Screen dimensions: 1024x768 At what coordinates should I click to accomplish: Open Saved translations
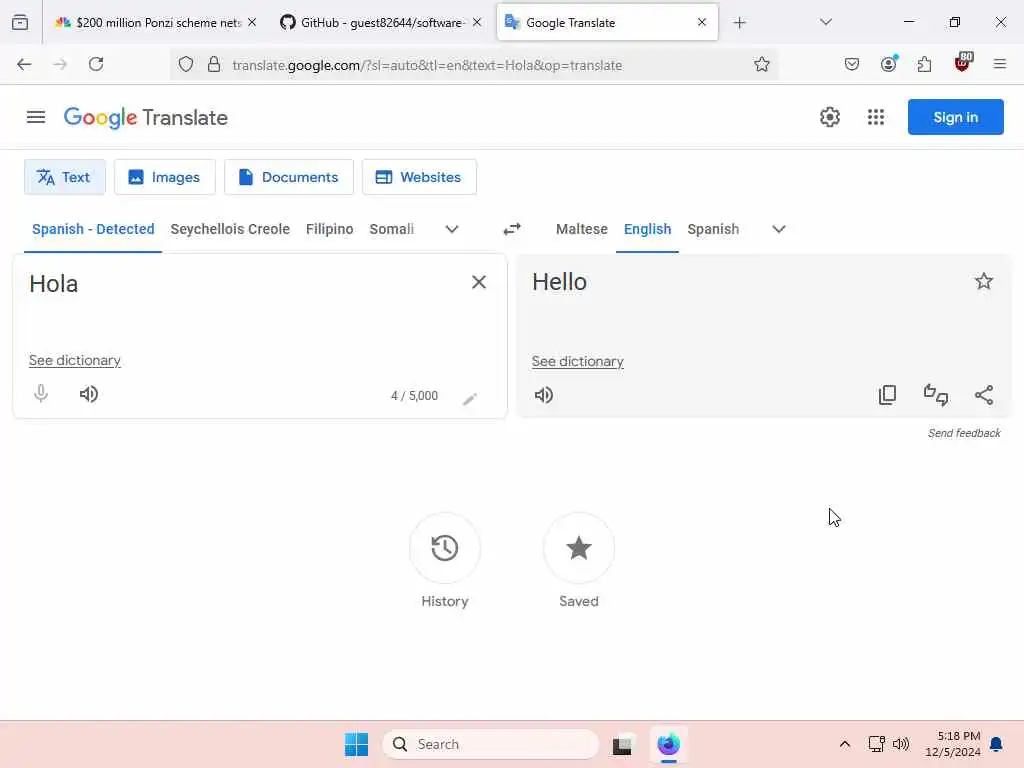[579, 548]
